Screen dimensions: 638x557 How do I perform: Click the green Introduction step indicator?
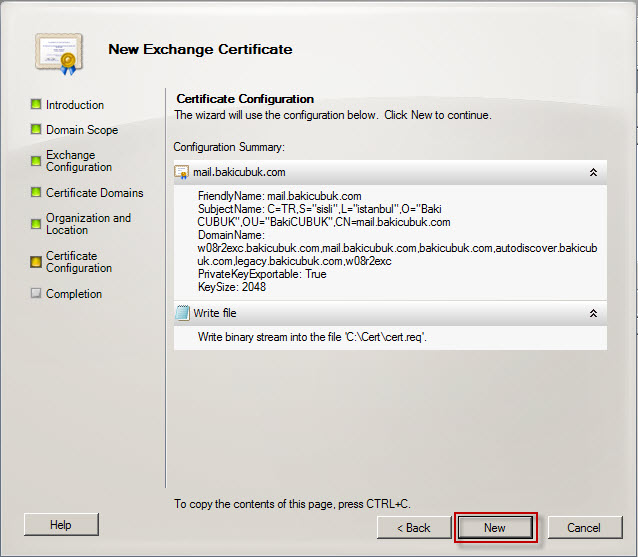(x=36, y=104)
